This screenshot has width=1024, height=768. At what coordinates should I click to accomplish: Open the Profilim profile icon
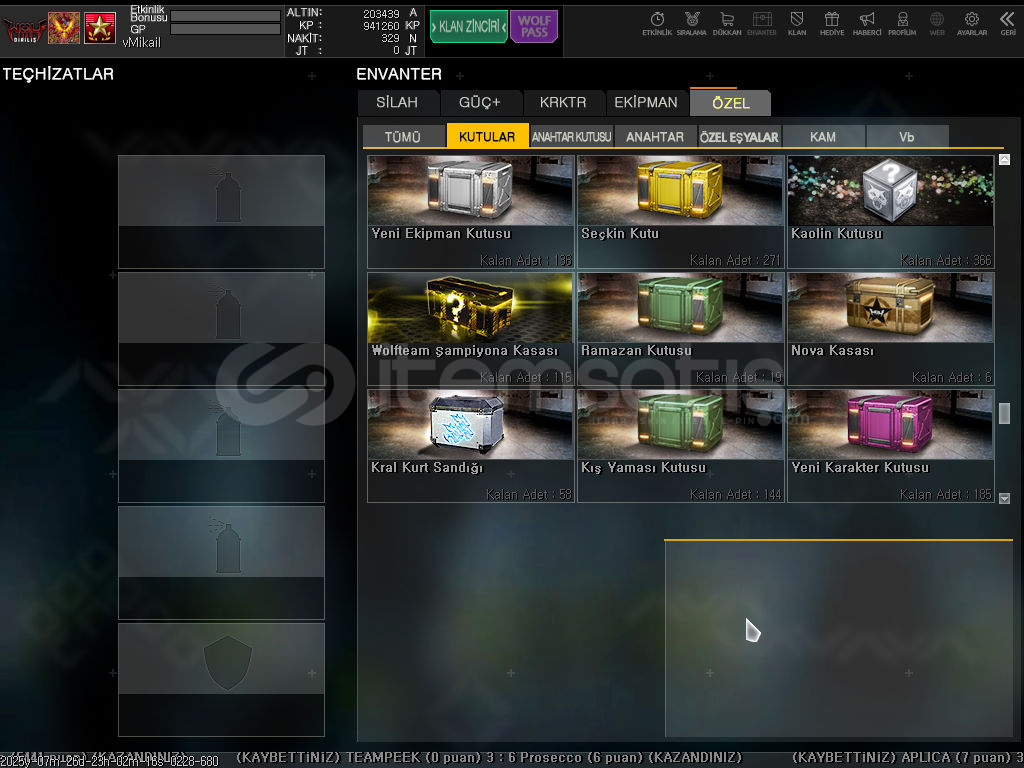click(902, 24)
